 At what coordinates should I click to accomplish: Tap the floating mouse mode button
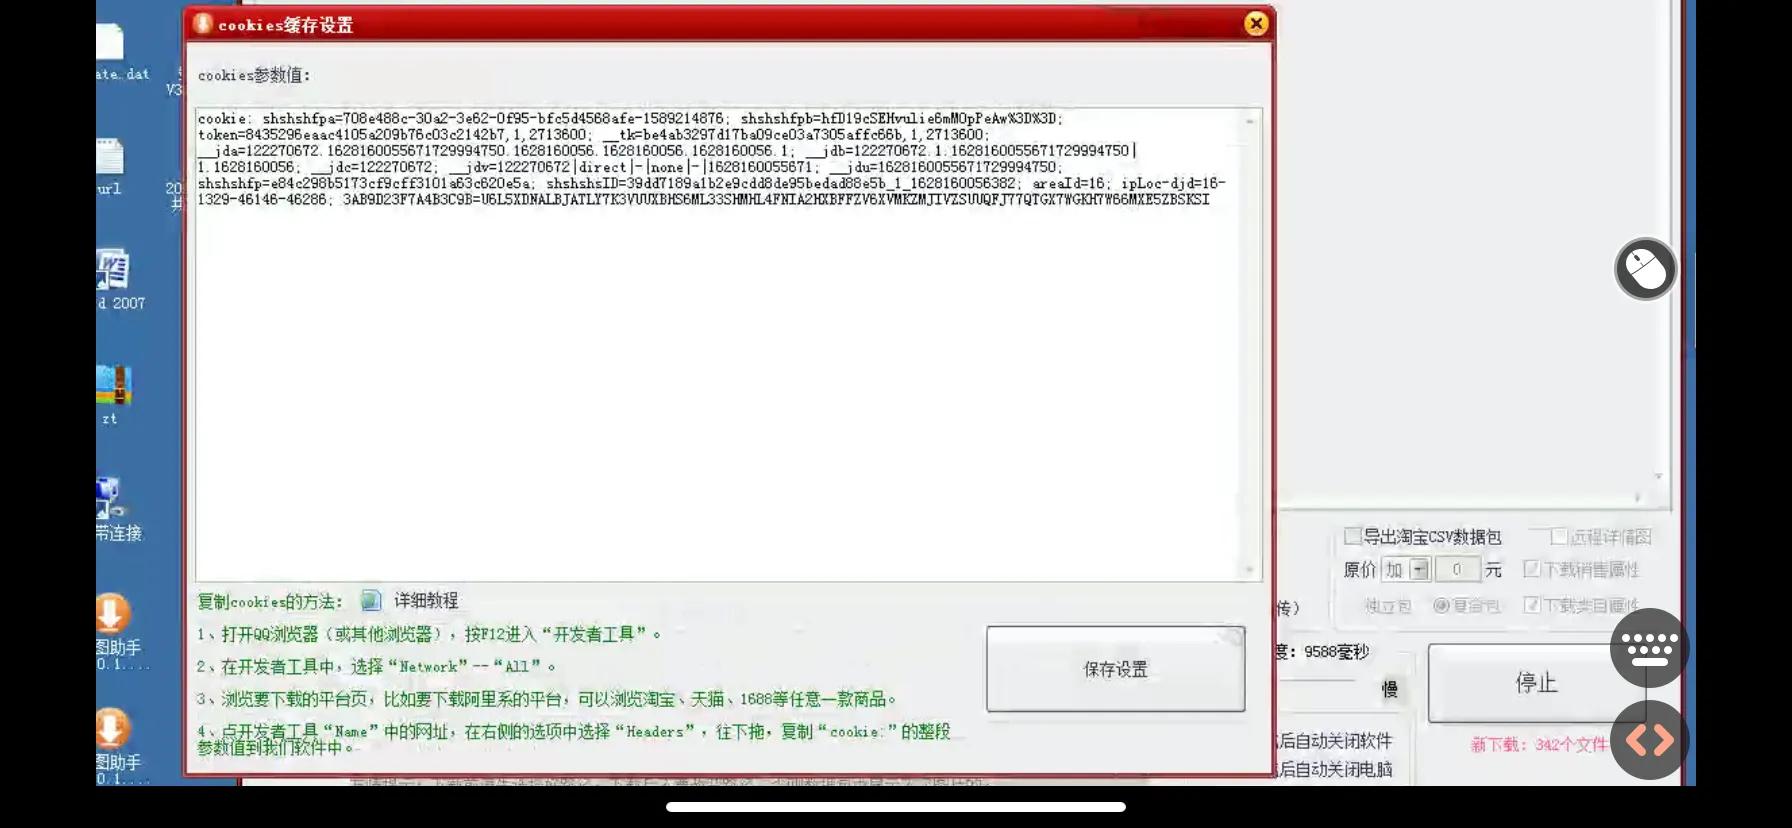[1645, 269]
